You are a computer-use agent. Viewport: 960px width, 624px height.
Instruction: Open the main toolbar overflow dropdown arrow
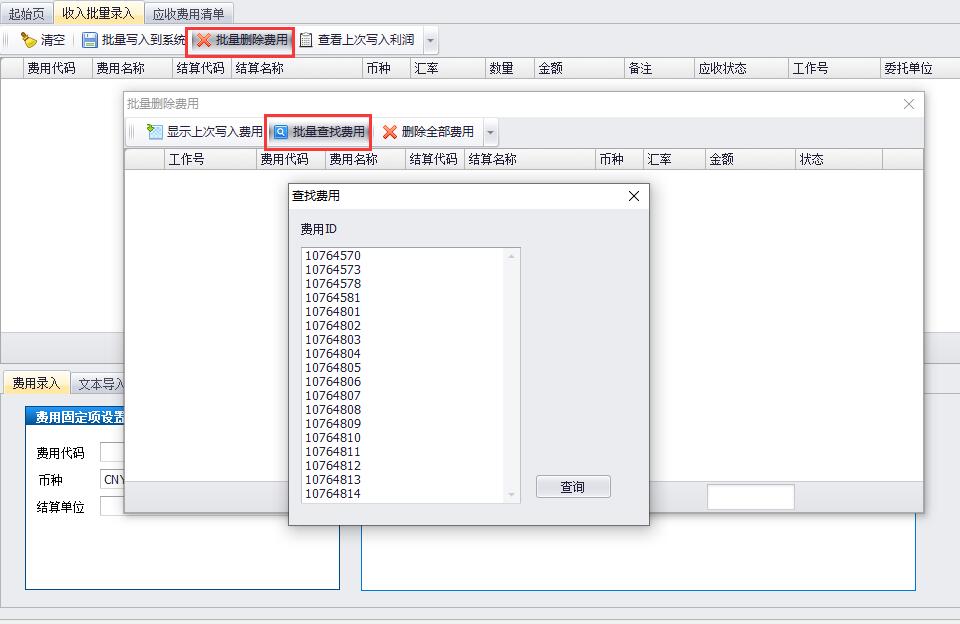click(430, 40)
